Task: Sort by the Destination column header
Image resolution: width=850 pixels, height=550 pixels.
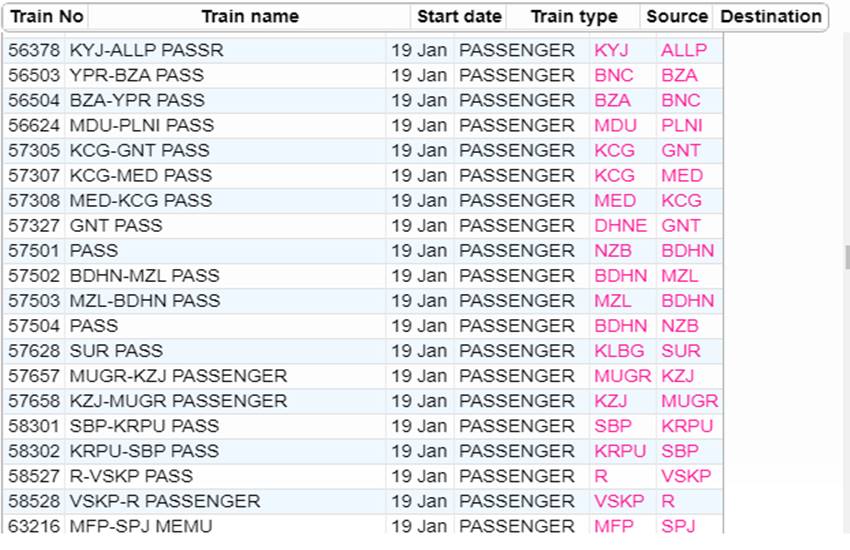Action: pos(770,17)
